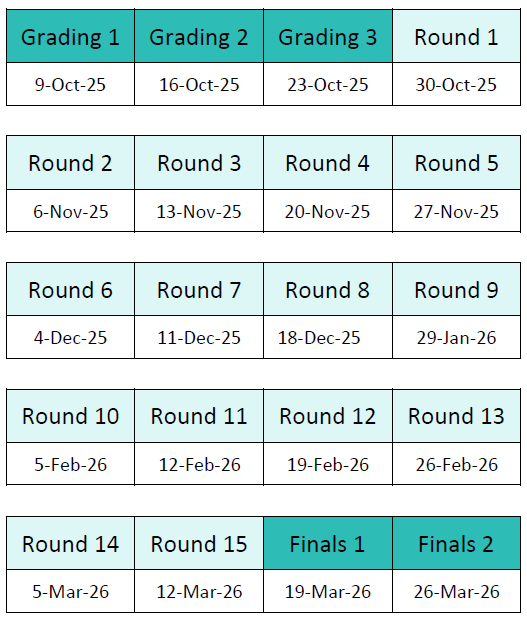Select the 19-Feb-26 date cell
This screenshot has width=527, height=620.
[x=328, y=464]
